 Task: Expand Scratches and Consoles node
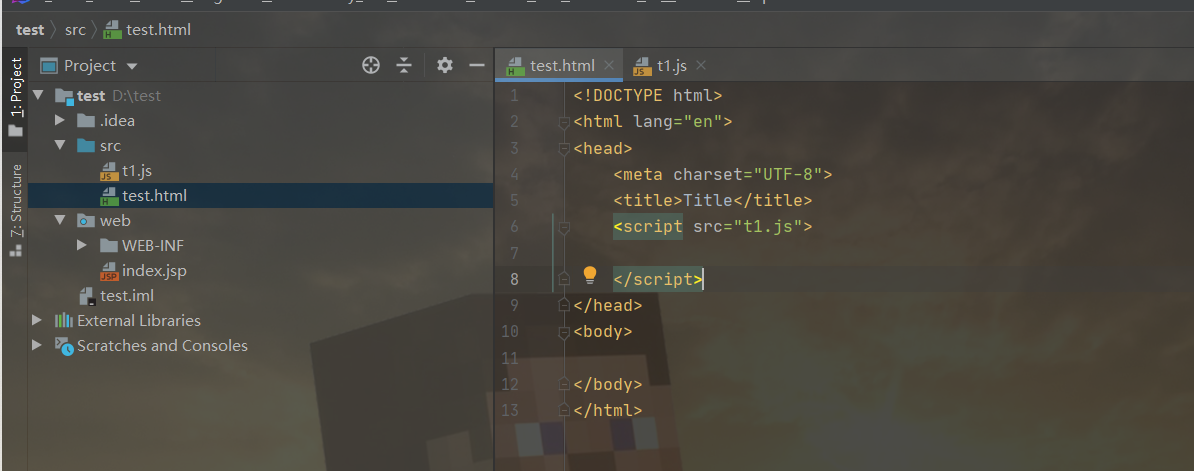(x=37, y=345)
